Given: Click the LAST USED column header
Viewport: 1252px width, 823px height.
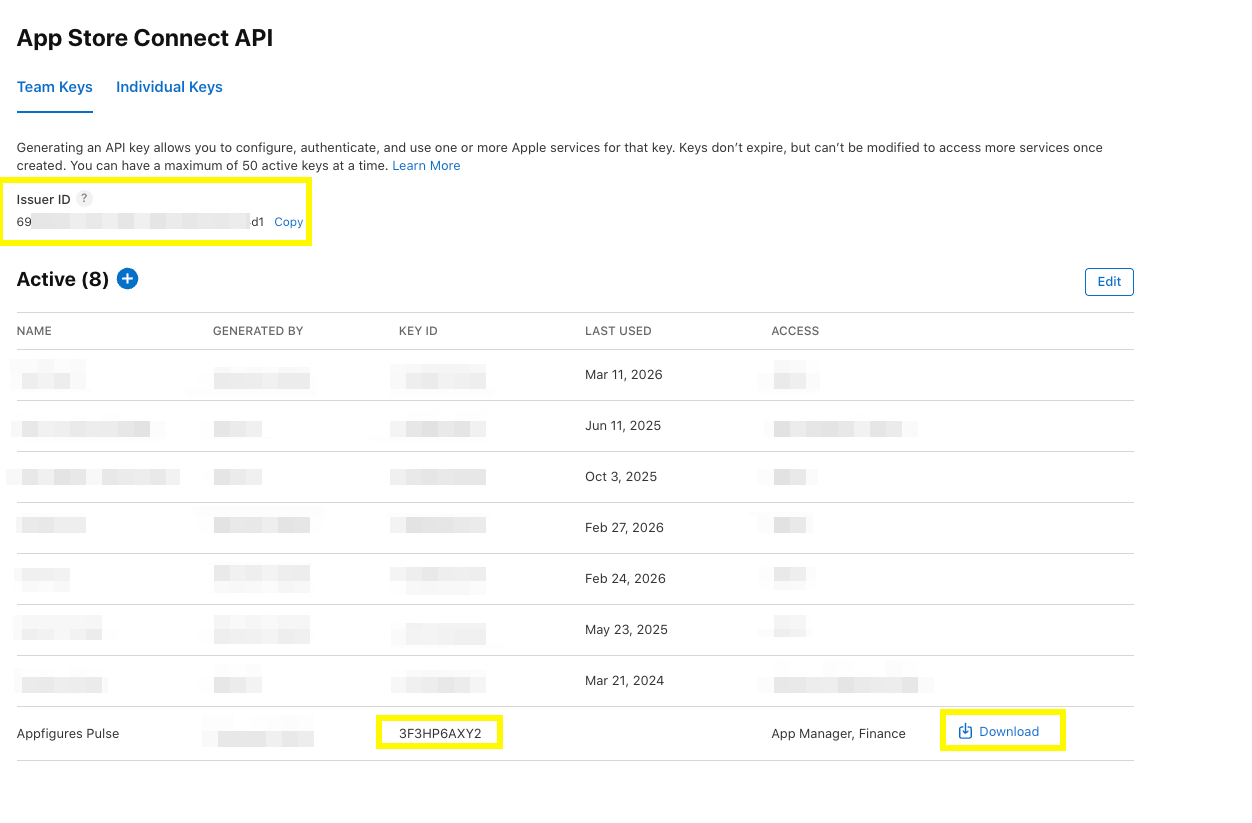Looking at the screenshot, I should [618, 330].
